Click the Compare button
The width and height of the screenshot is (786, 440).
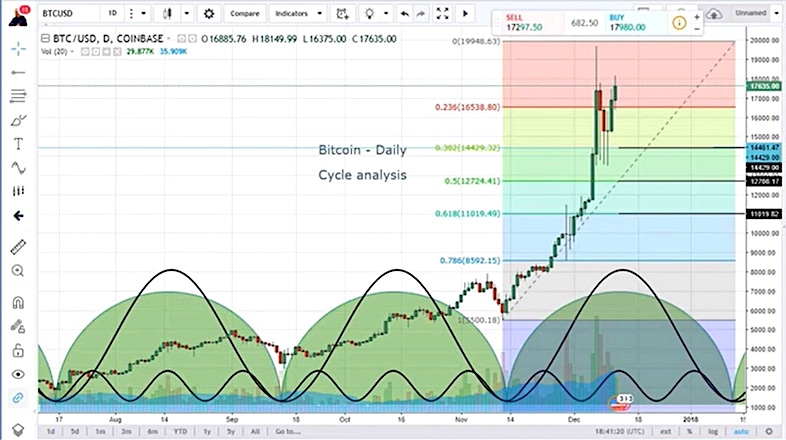pos(245,14)
